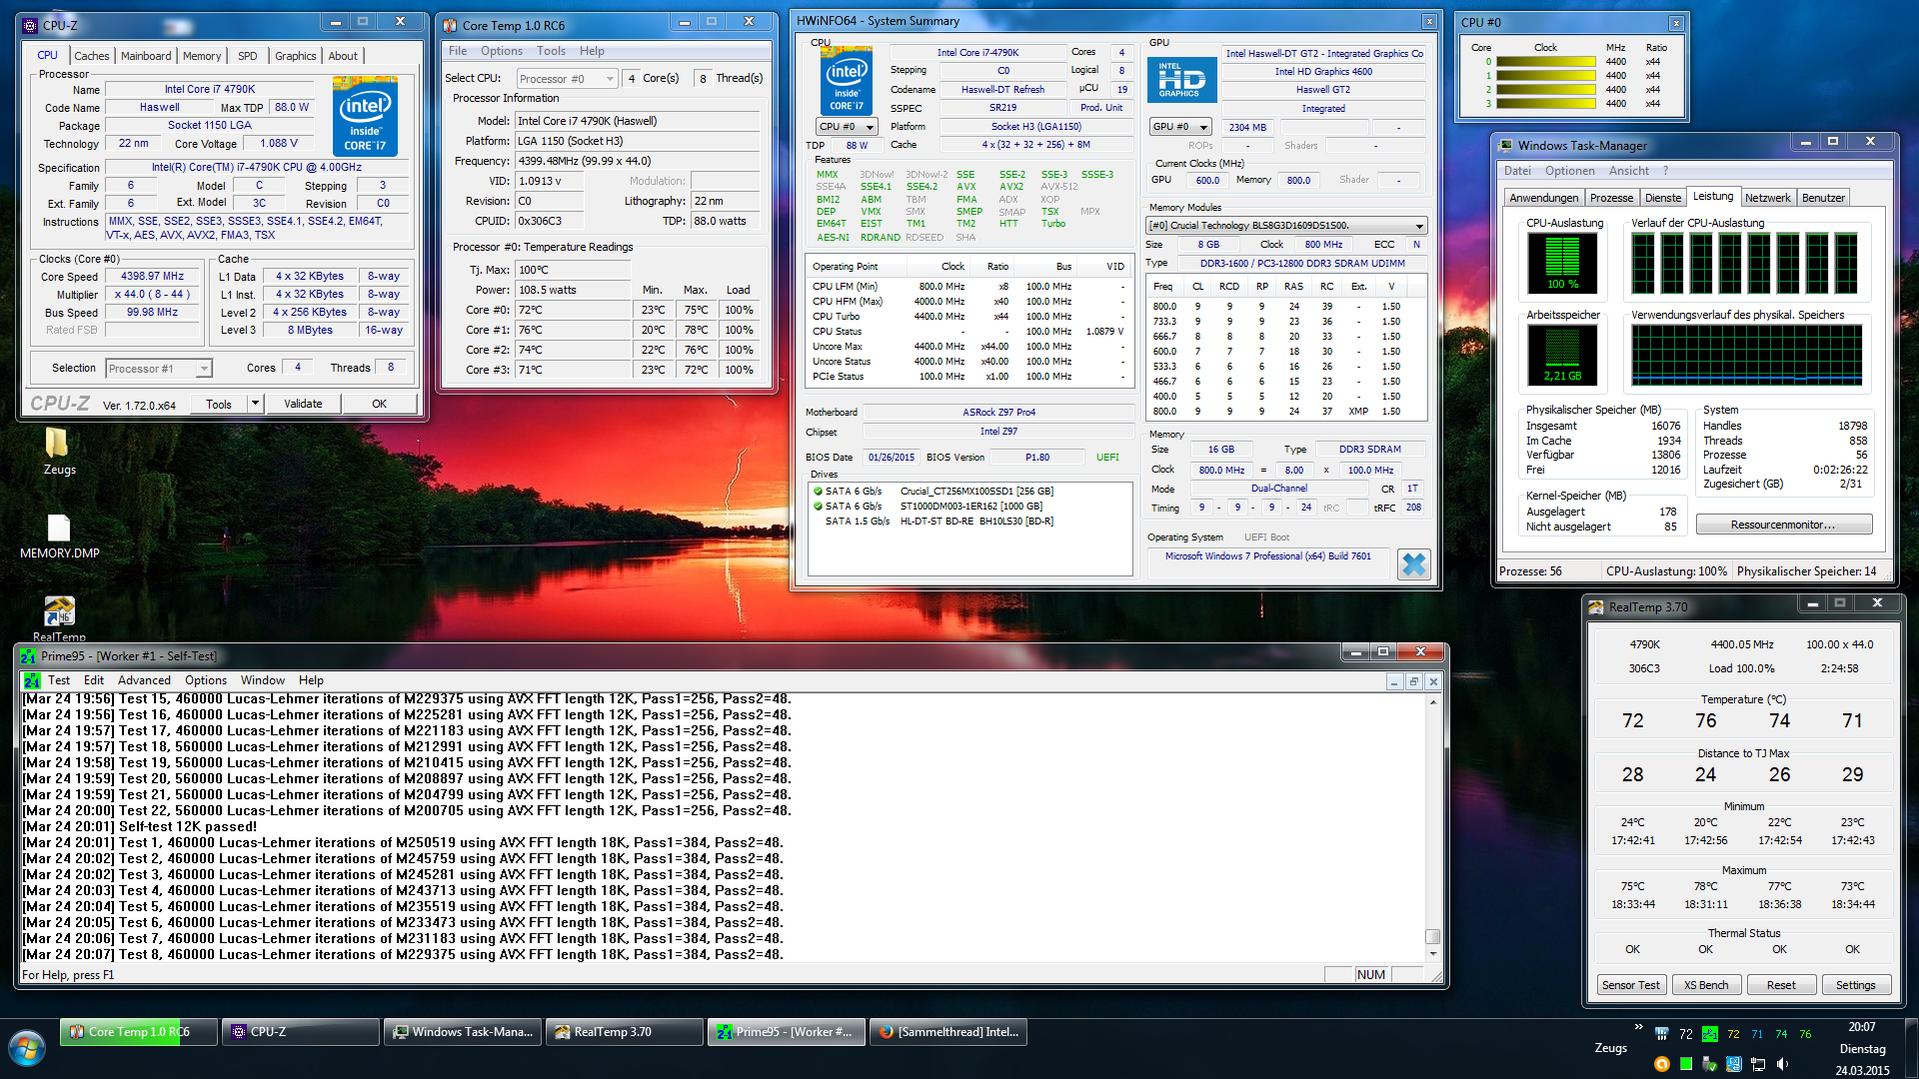Expand the memory module Crucial dropdown
This screenshot has width=1919, height=1079.
(1286, 225)
